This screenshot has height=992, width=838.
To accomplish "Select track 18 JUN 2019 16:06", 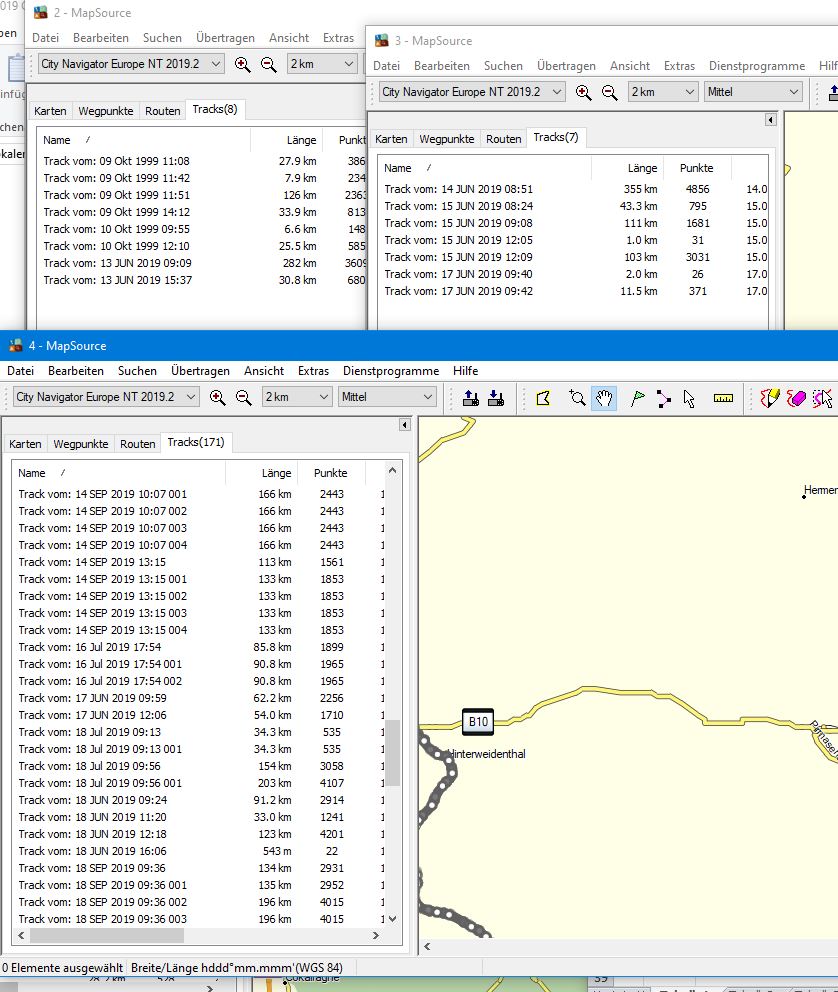I will [92, 851].
